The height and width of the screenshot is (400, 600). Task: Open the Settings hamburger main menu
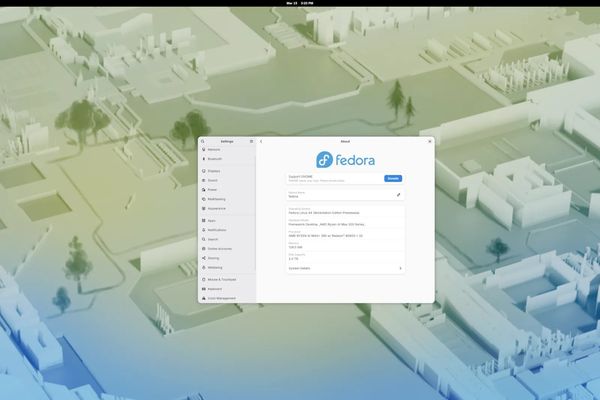(251, 141)
